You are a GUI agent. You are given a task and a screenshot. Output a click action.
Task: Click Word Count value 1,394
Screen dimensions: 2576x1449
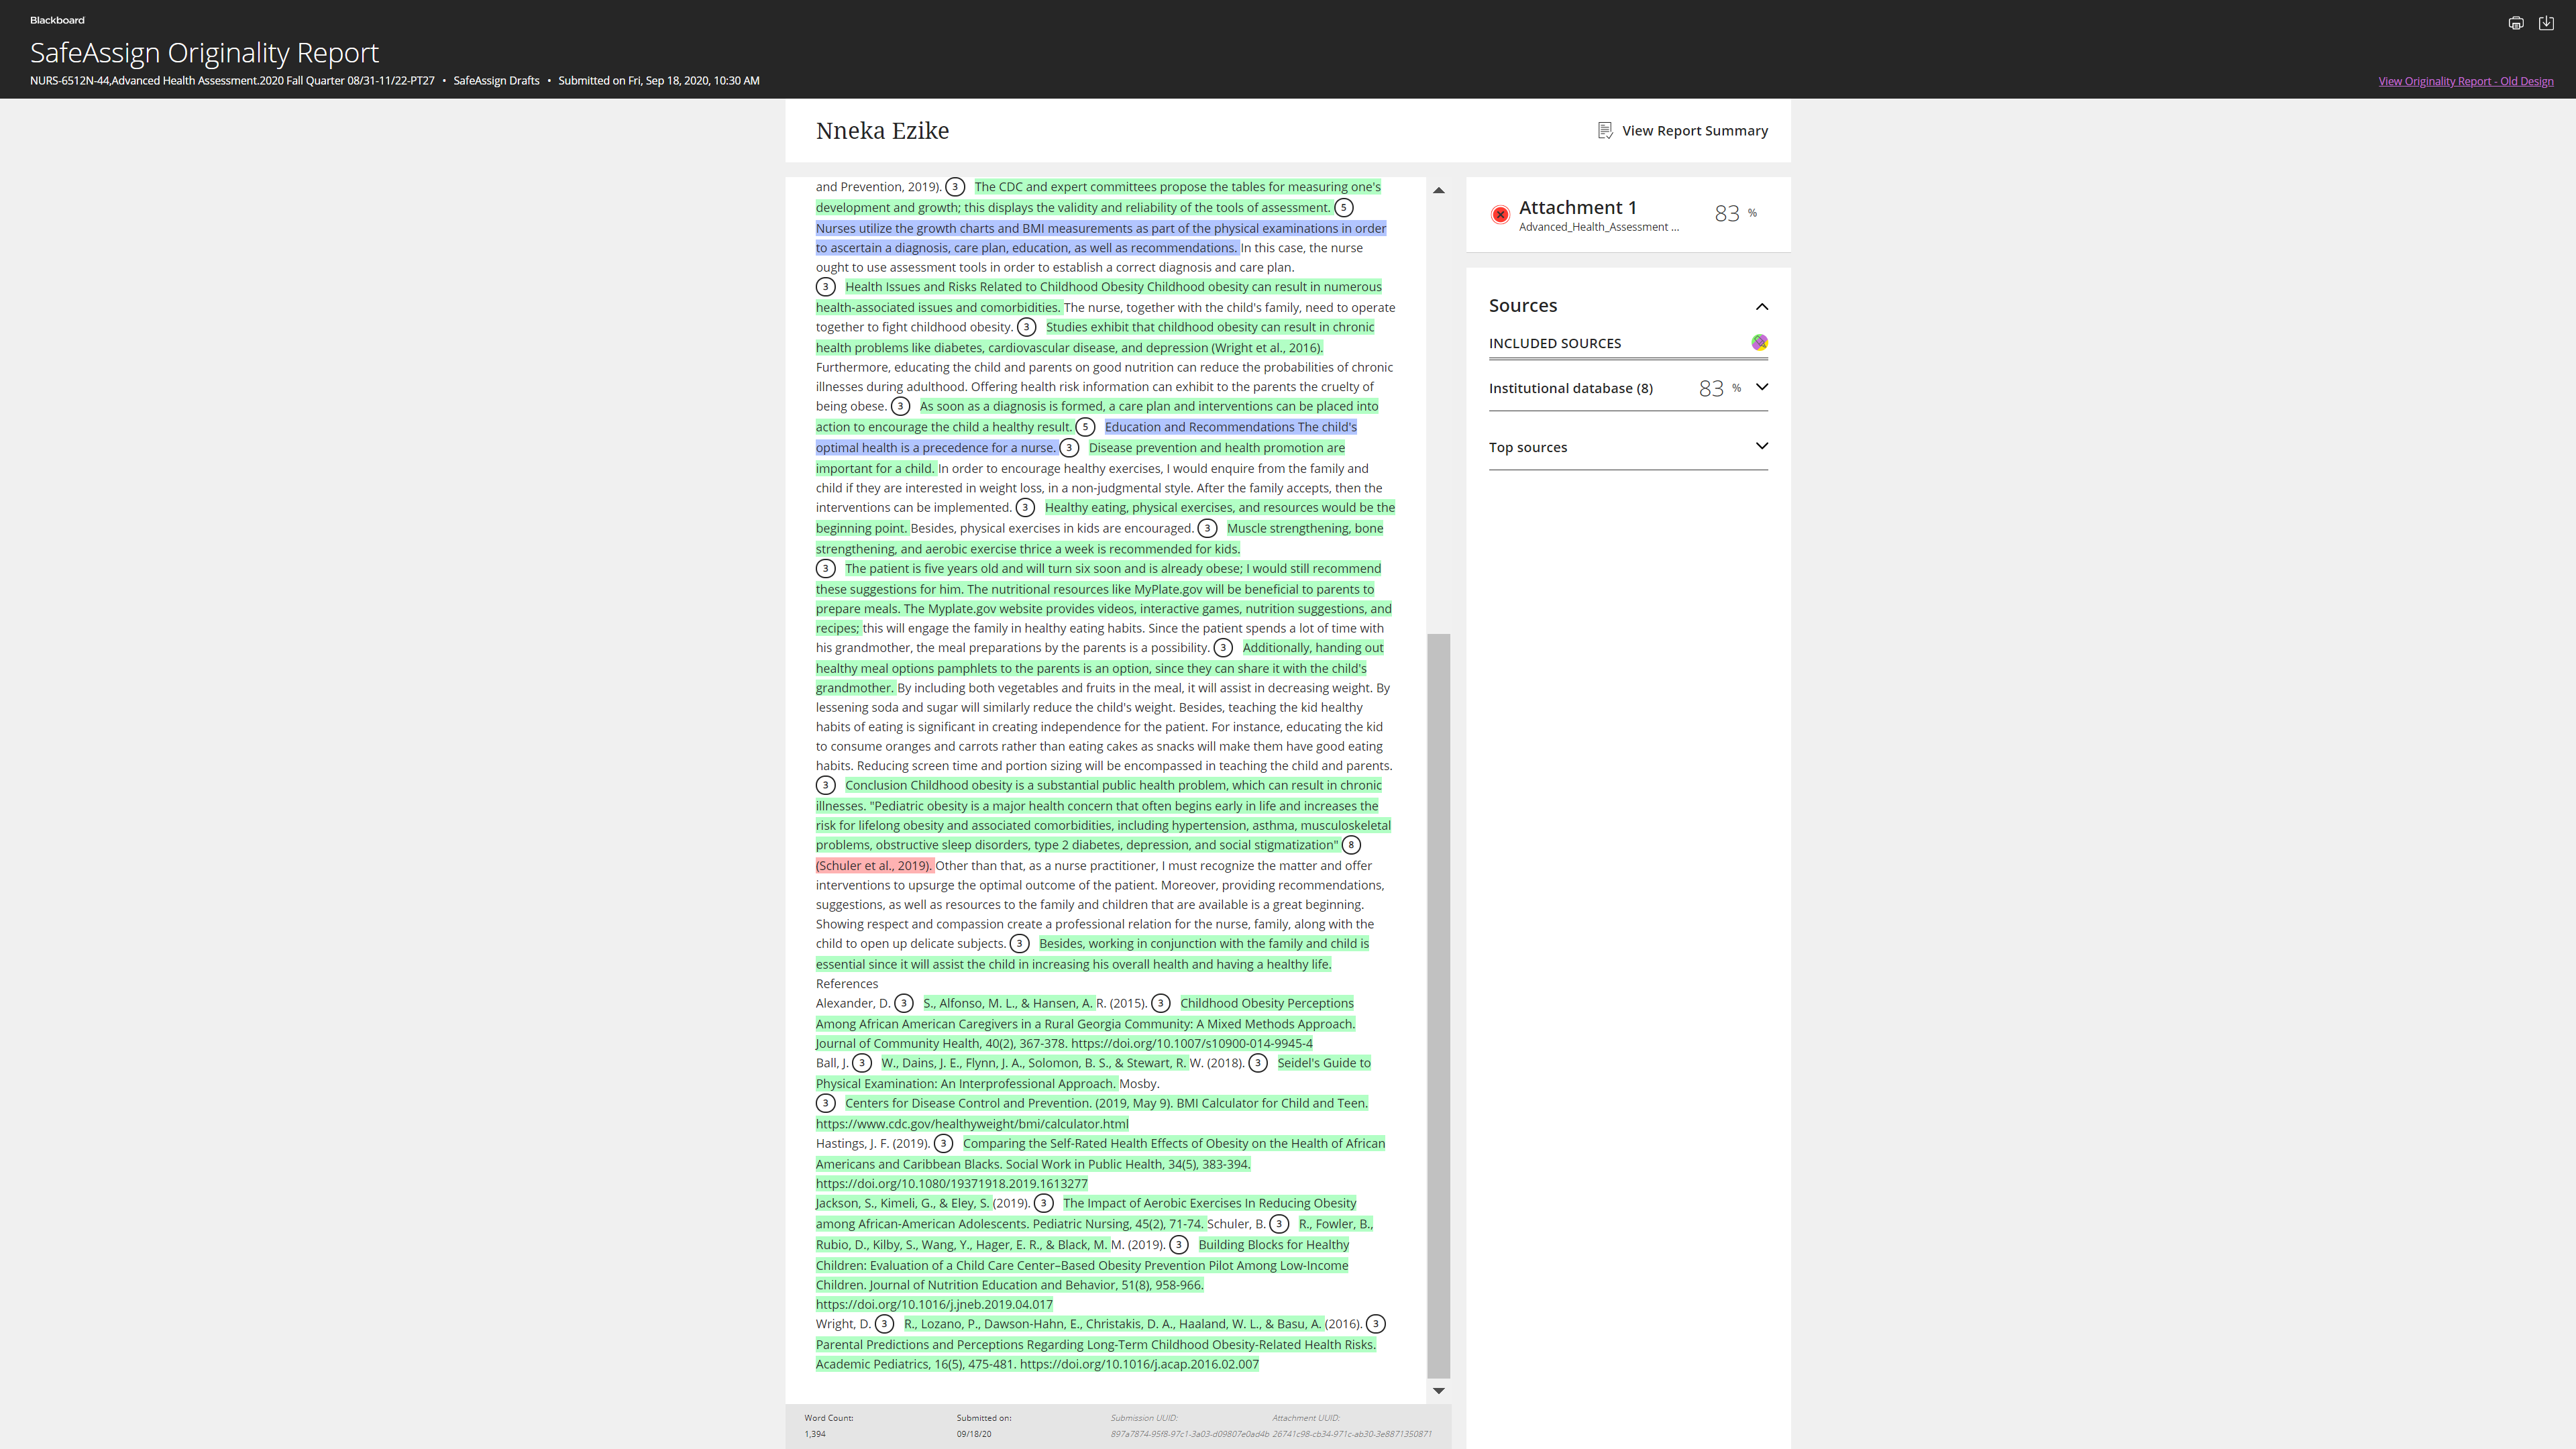pos(815,1434)
